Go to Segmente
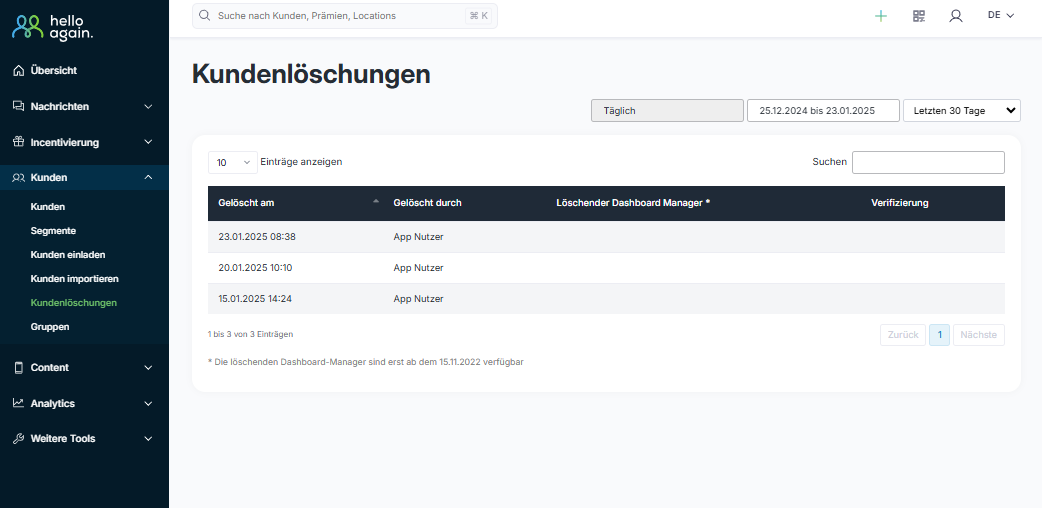The height and width of the screenshot is (508, 1042). [x=53, y=231]
